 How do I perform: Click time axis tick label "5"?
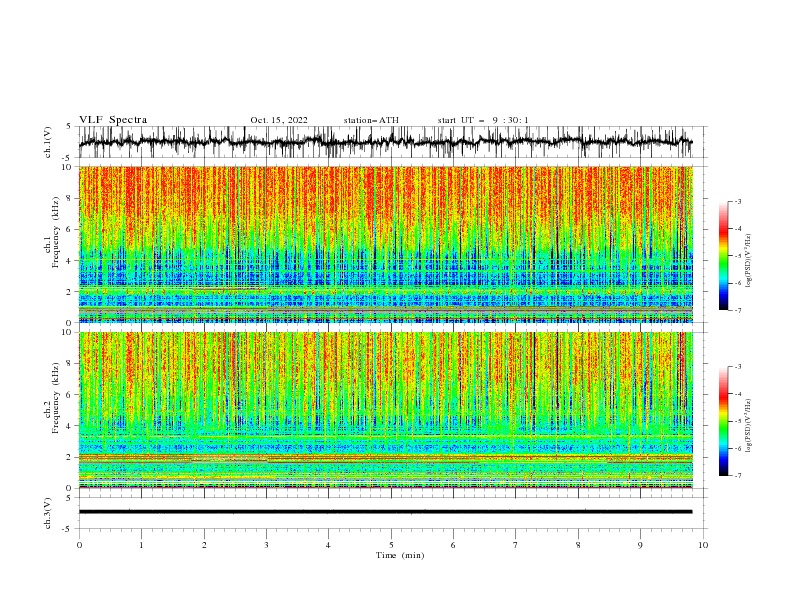391,545
